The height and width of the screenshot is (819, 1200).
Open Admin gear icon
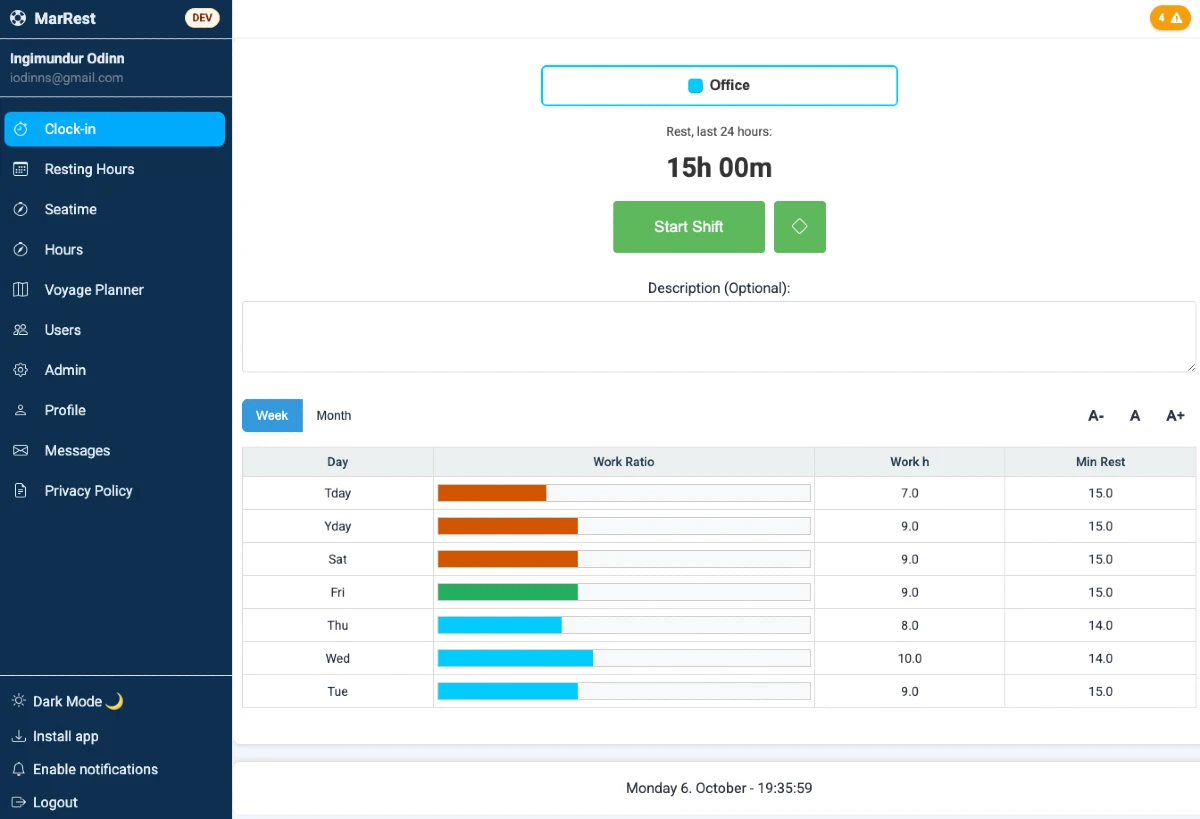pos(20,370)
